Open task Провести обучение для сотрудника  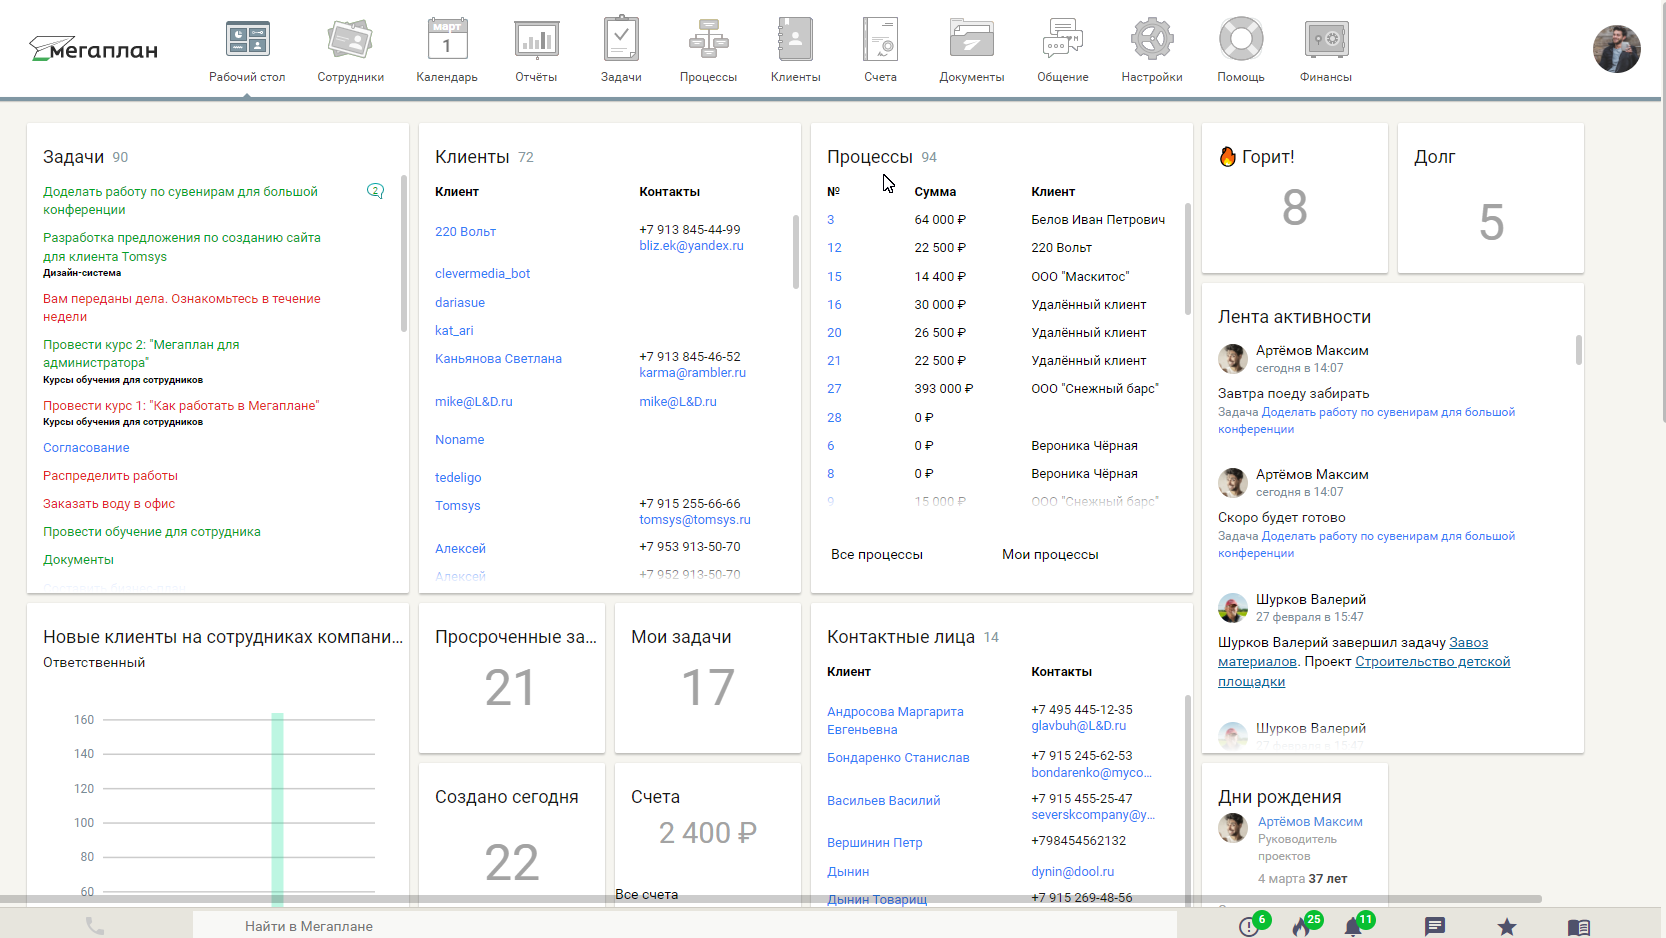click(x=151, y=532)
